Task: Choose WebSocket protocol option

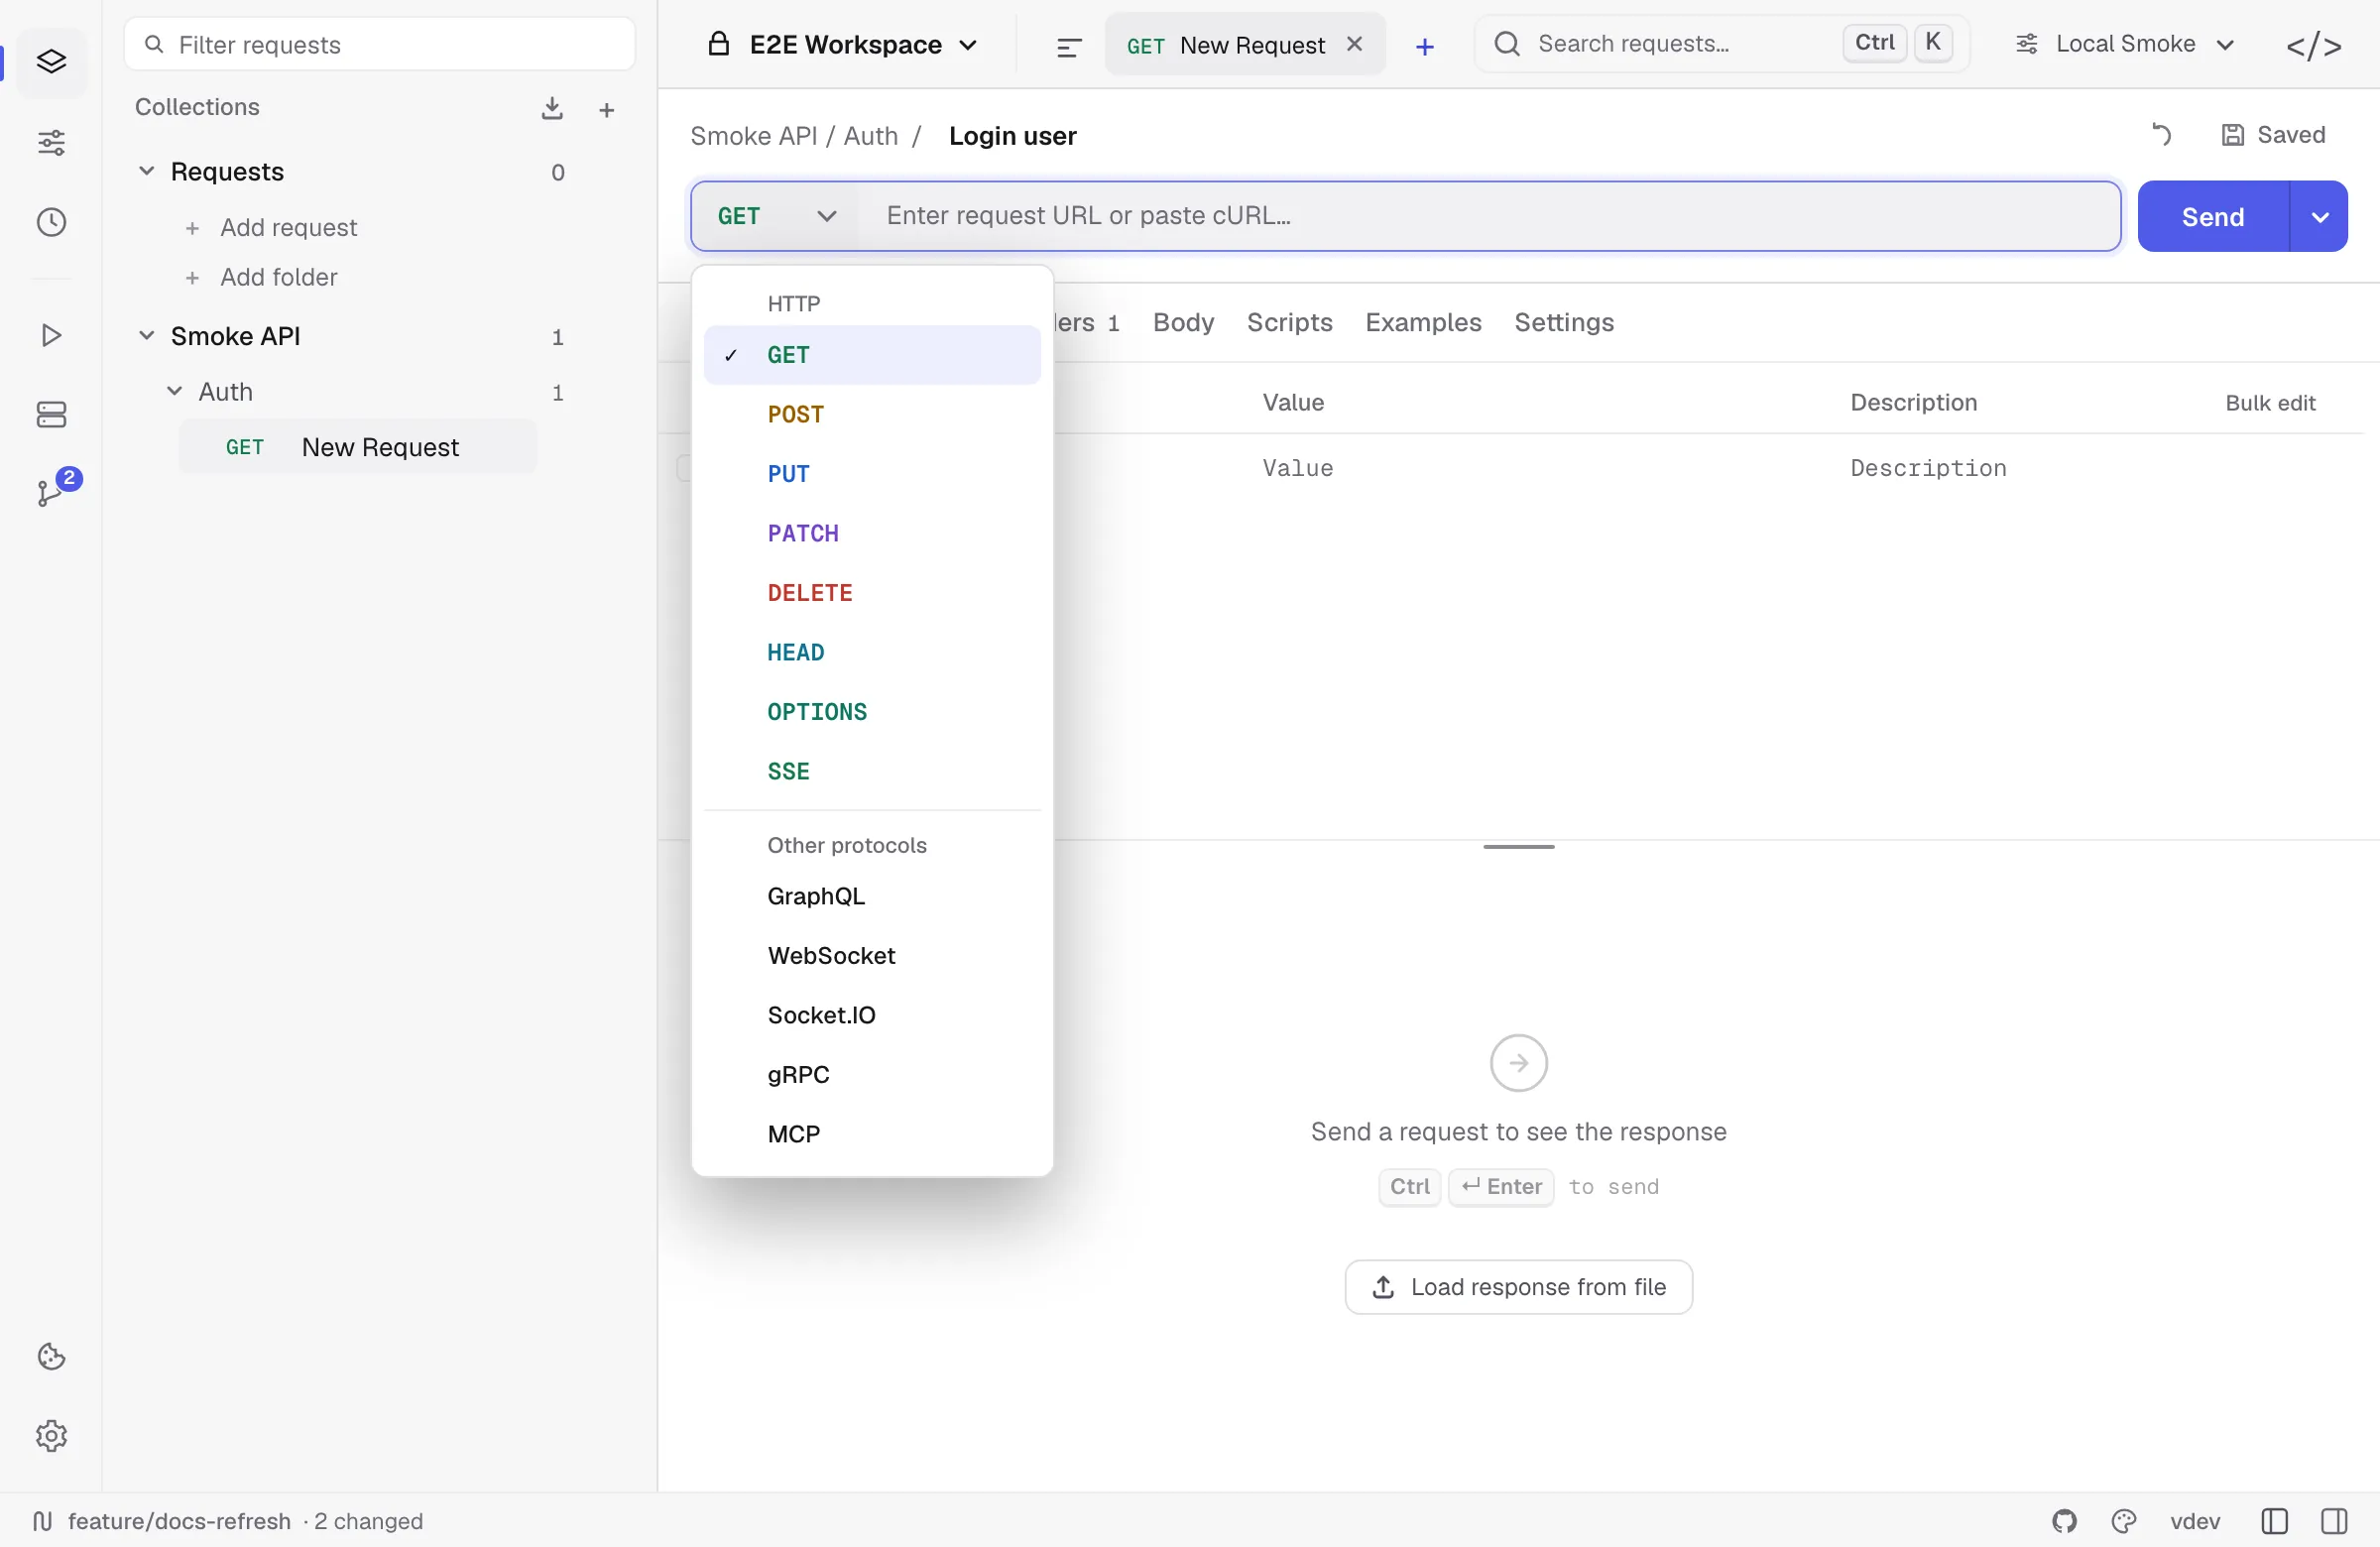Action: [x=872, y=956]
